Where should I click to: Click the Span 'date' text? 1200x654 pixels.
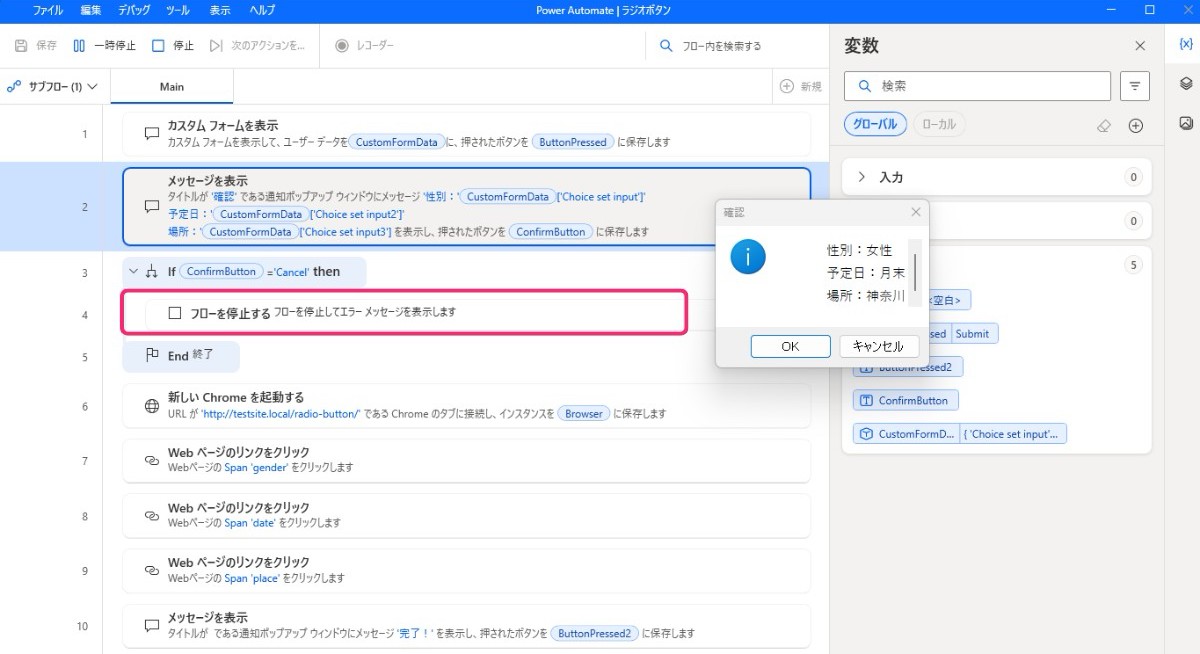click(250, 522)
